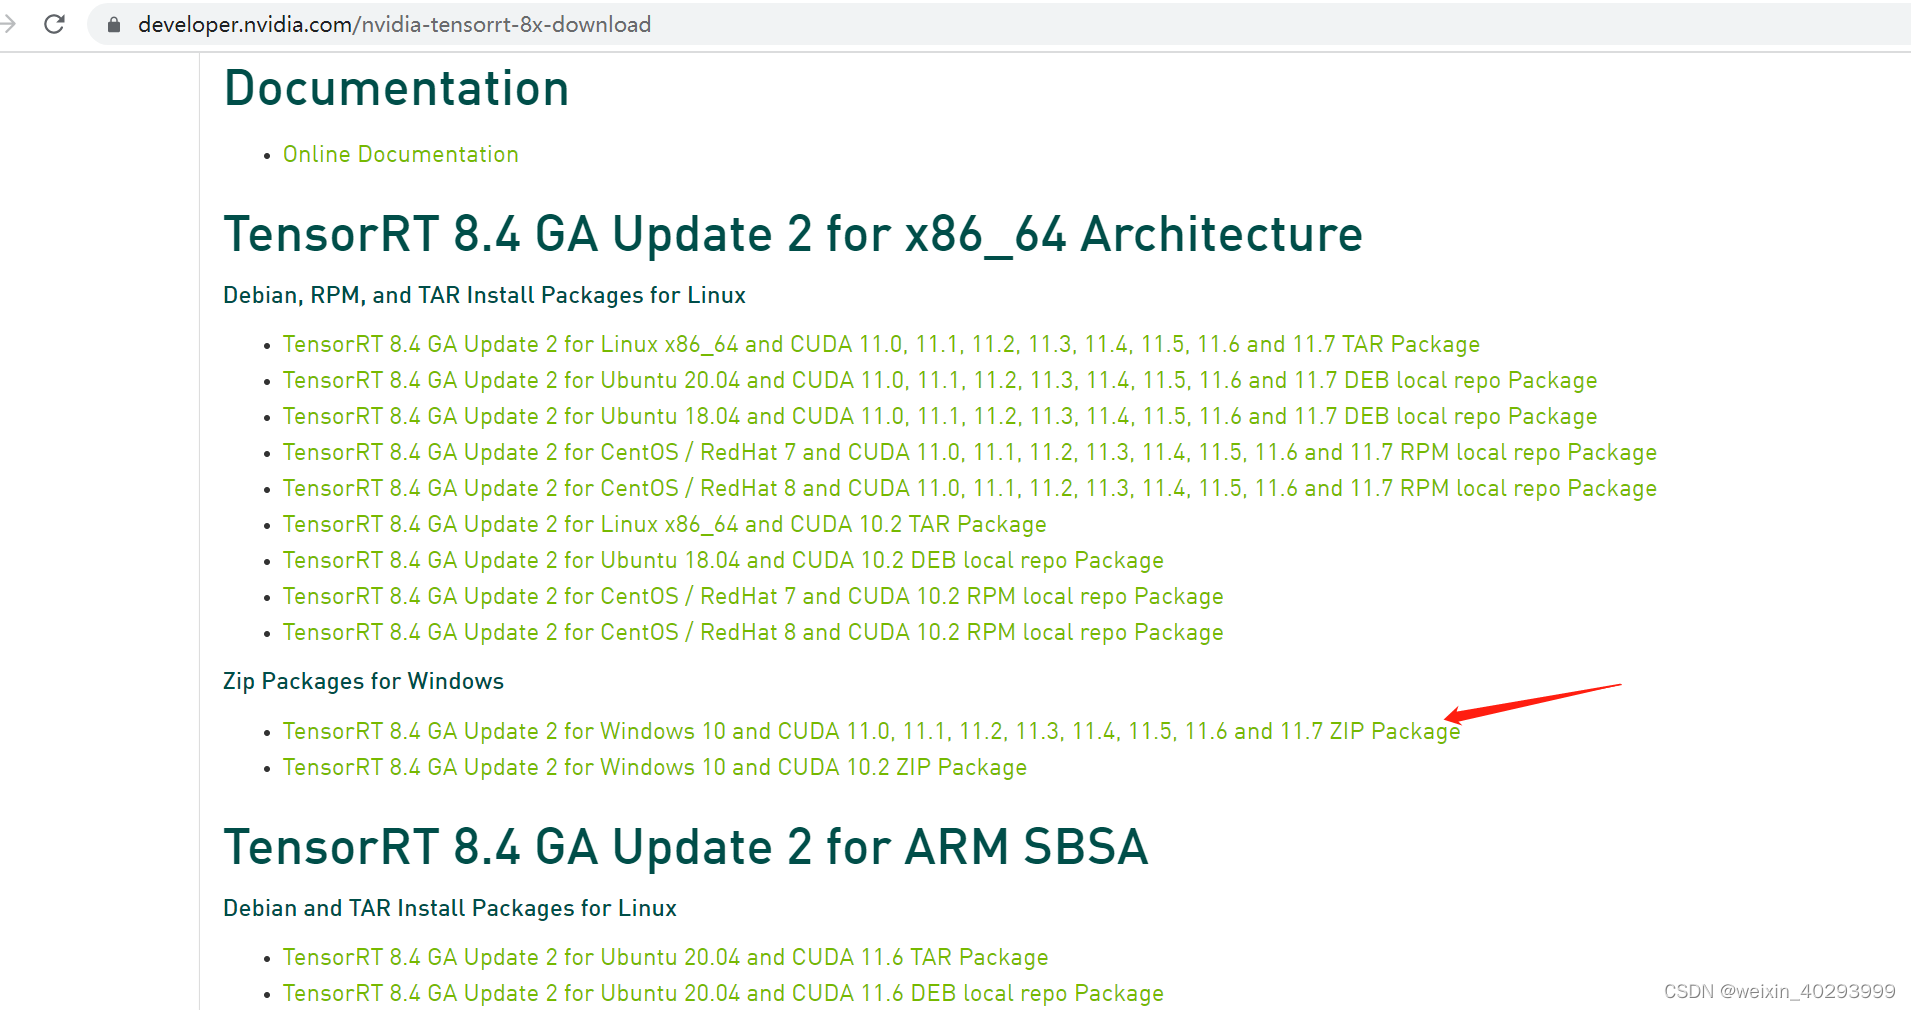Open Ubuntu 20.04 CUDA 11.x DEB package link
Screen dimensions: 1911x1010
940,380
